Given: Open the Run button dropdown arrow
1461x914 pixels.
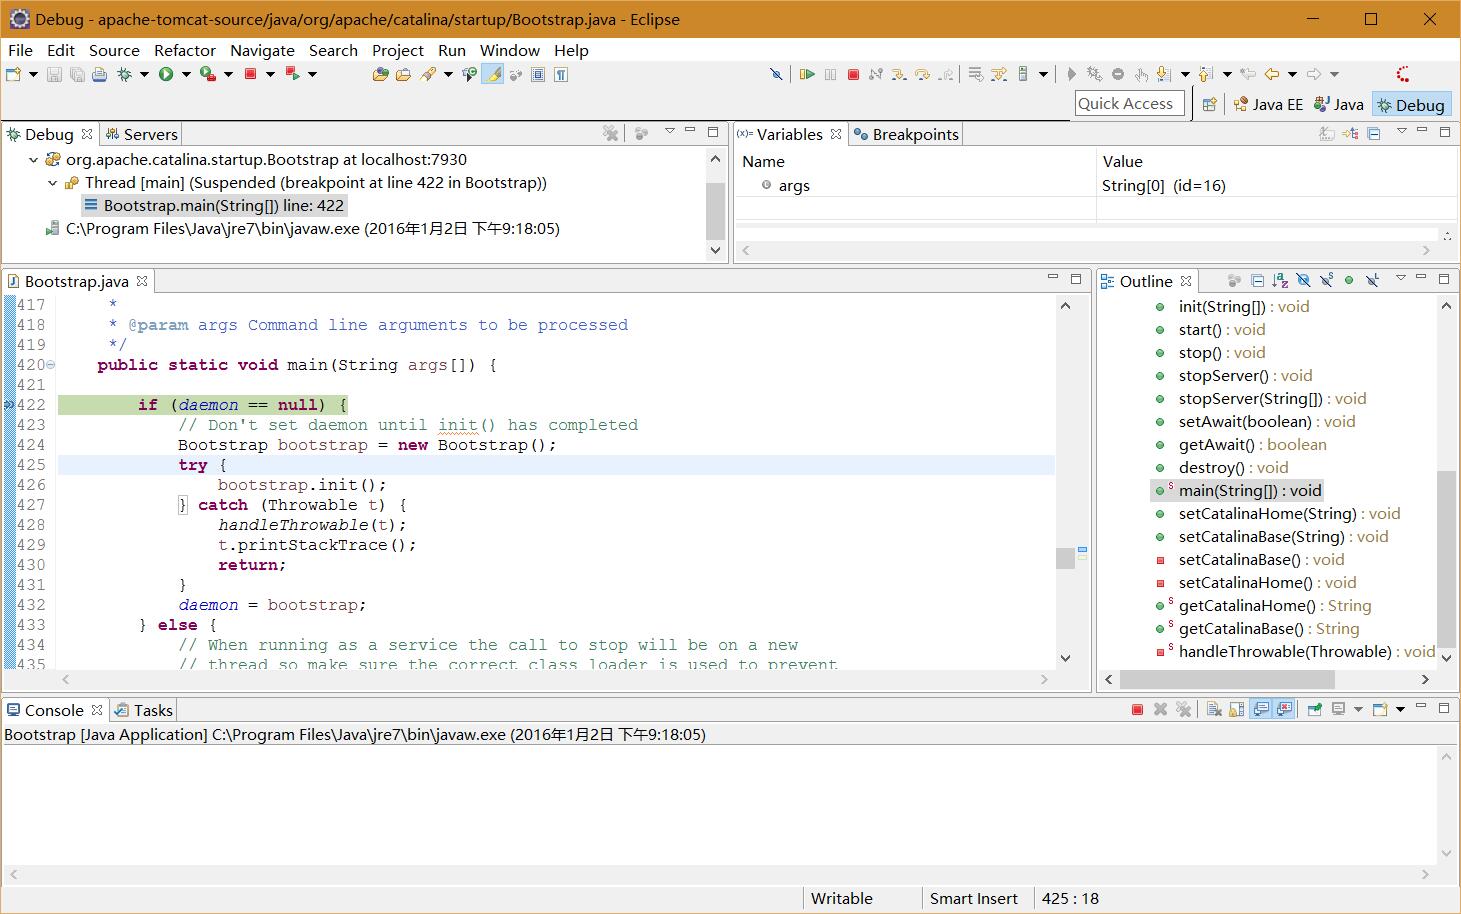Looking at the screenshot, I should 186,75.
